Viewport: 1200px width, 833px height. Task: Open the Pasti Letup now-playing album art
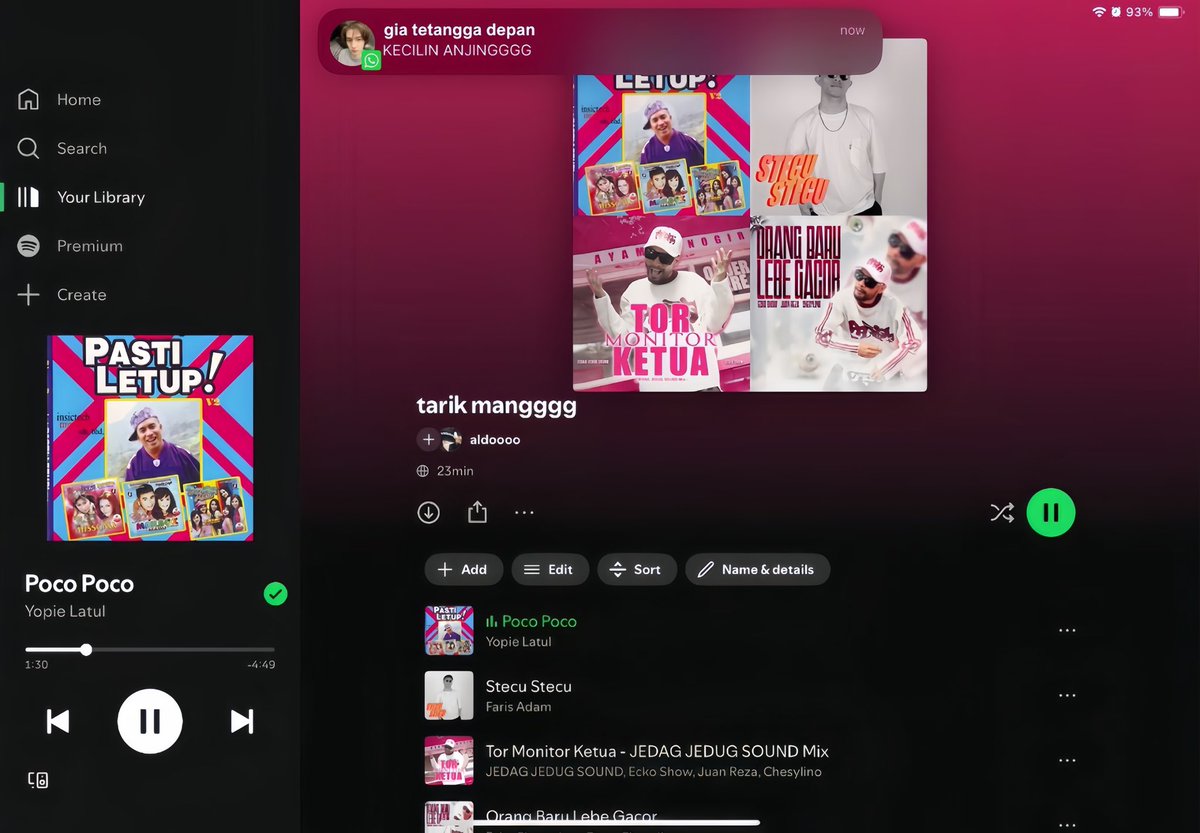[150, 438]
